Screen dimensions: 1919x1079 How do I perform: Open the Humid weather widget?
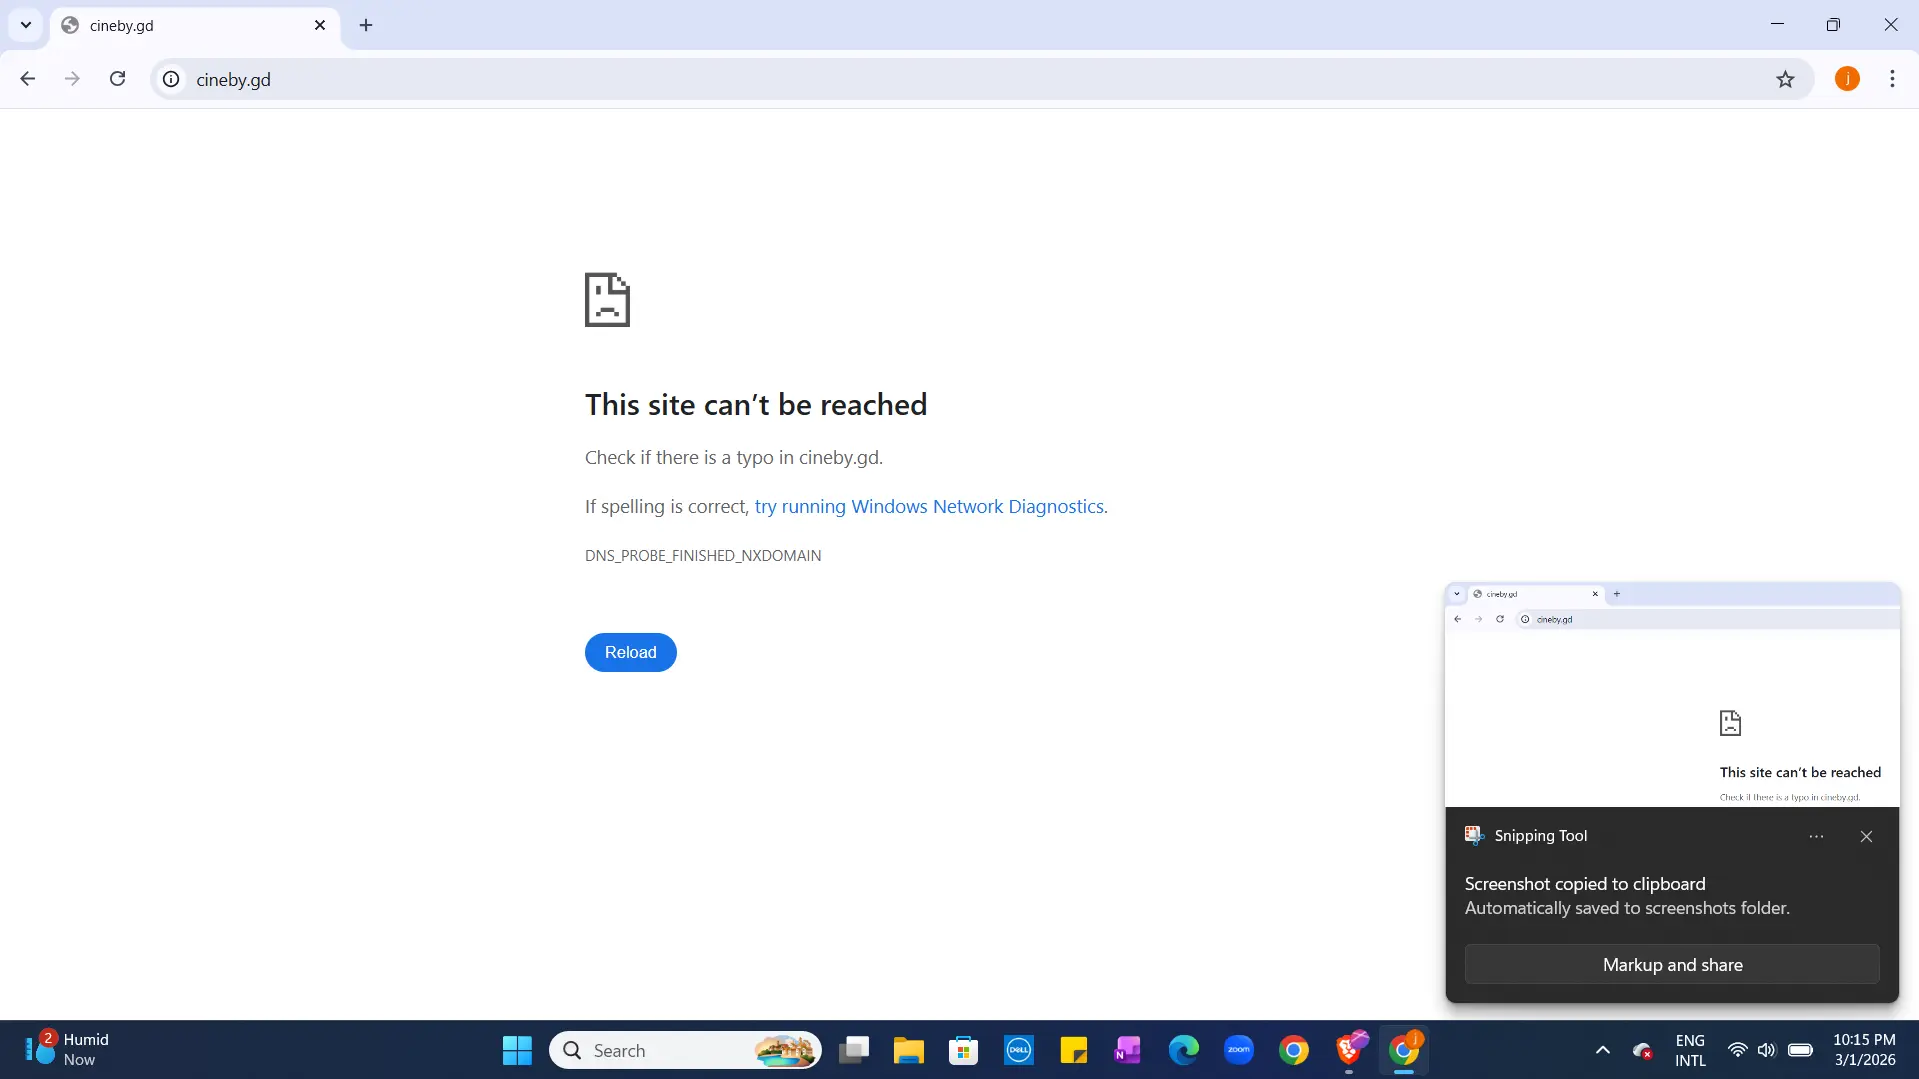67,1049
